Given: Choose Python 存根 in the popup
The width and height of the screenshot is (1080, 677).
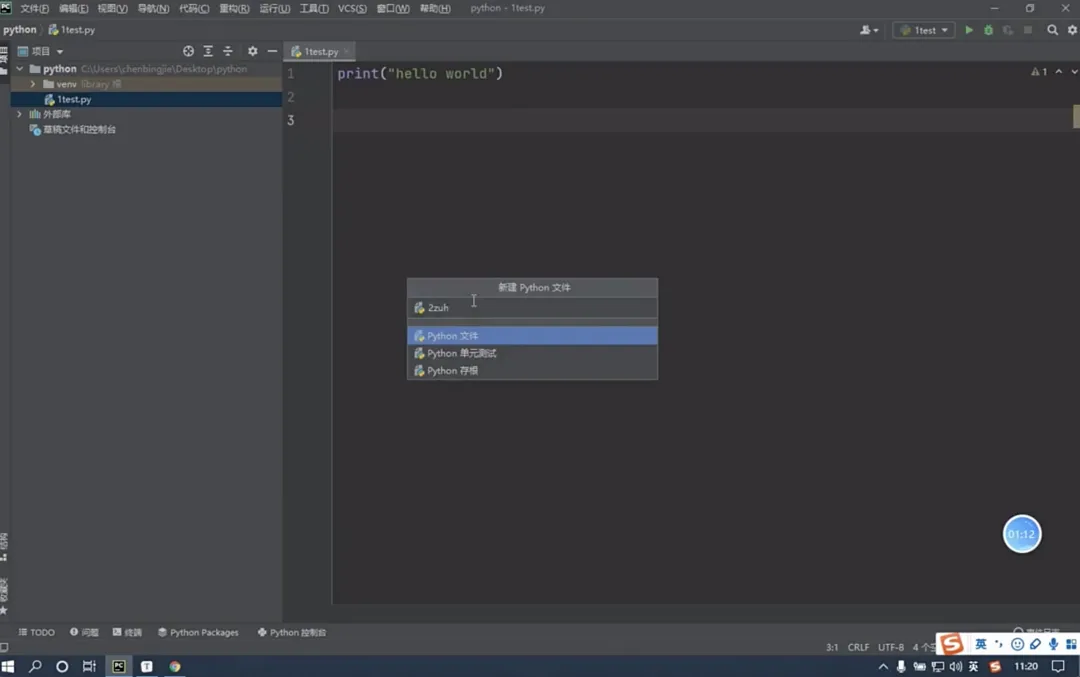Looking at the screenshot, I should pos(532,371).
